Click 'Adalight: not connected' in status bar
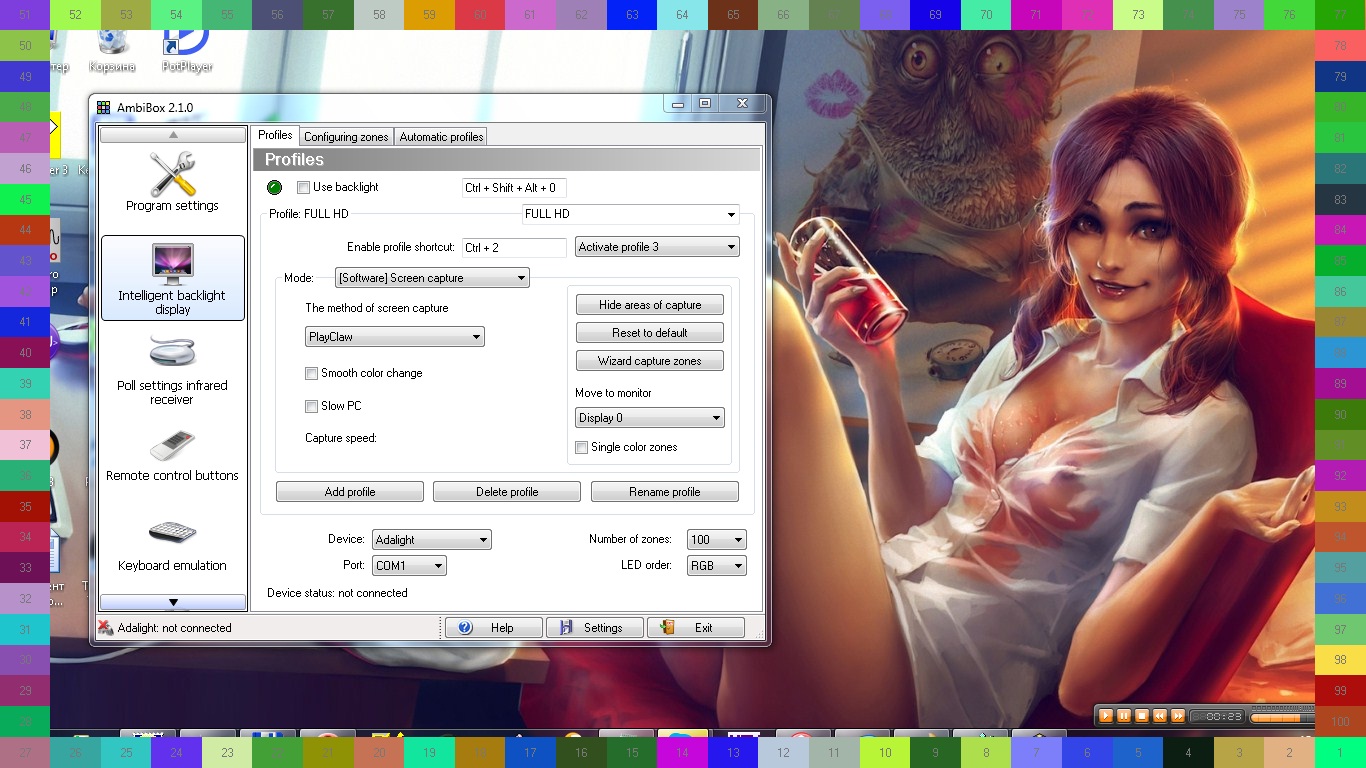This screenshot has height=768, width=1366. click(x=174, y=628)
